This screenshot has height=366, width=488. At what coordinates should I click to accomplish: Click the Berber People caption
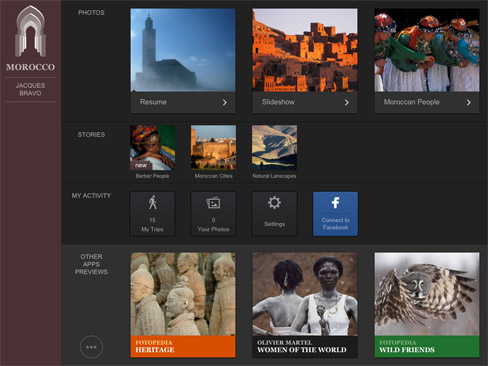pos(152,176)
